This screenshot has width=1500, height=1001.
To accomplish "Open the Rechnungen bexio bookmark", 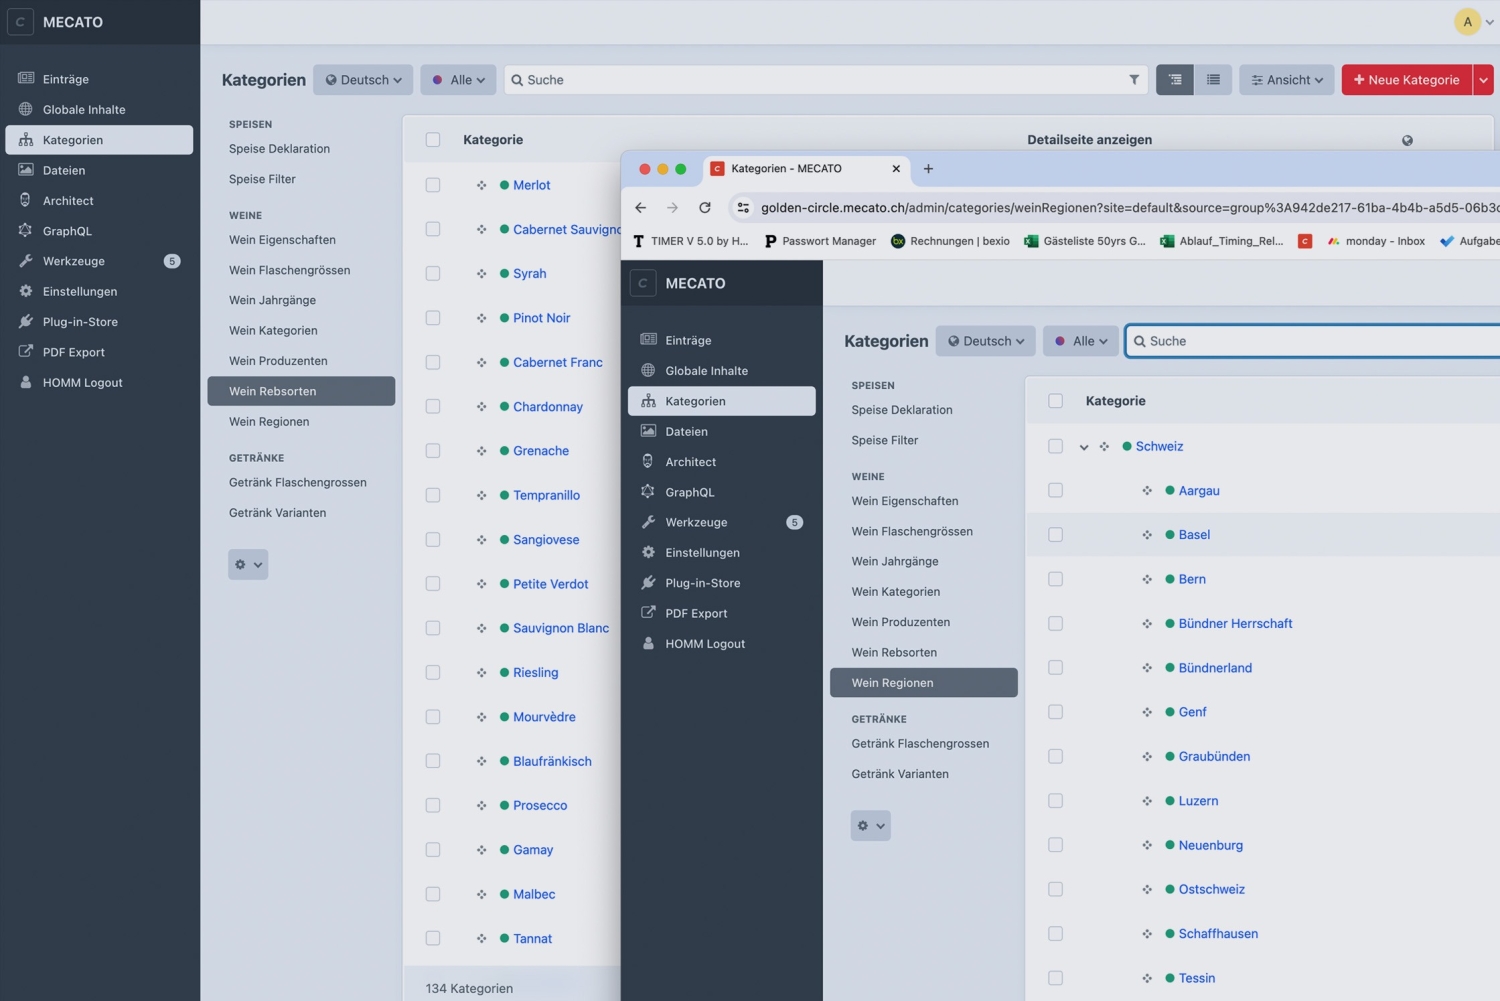I will tap(950, 241).
